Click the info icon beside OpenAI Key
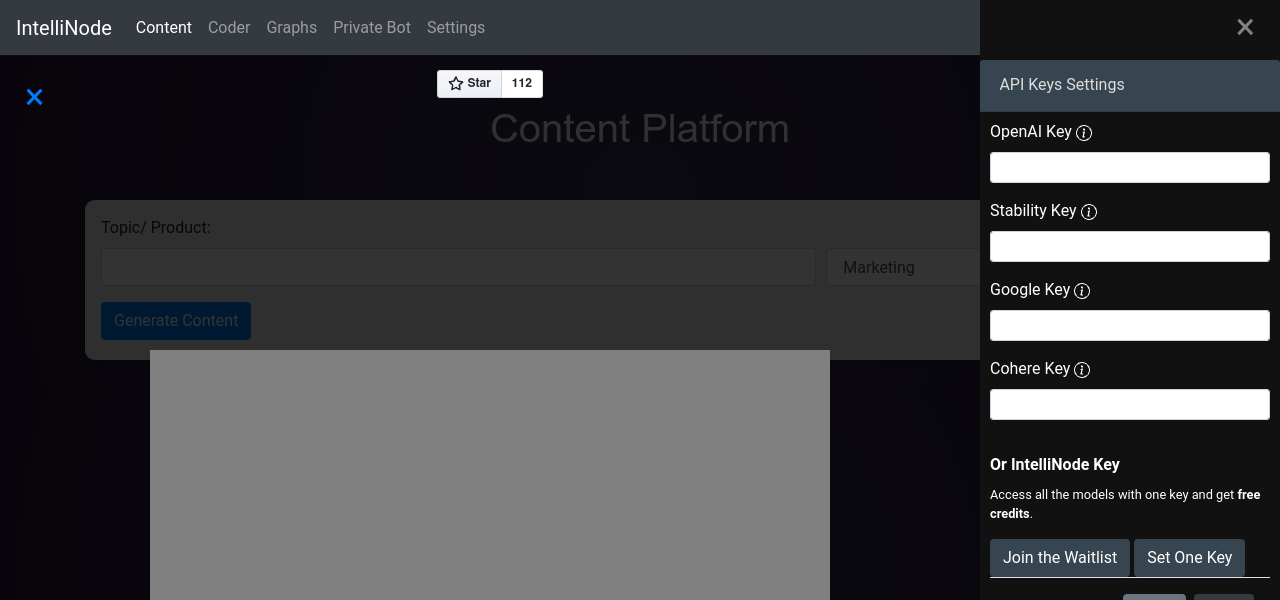Viewport: 1280px width, 600px height. pyautogui.click(x=1083, y=133)
